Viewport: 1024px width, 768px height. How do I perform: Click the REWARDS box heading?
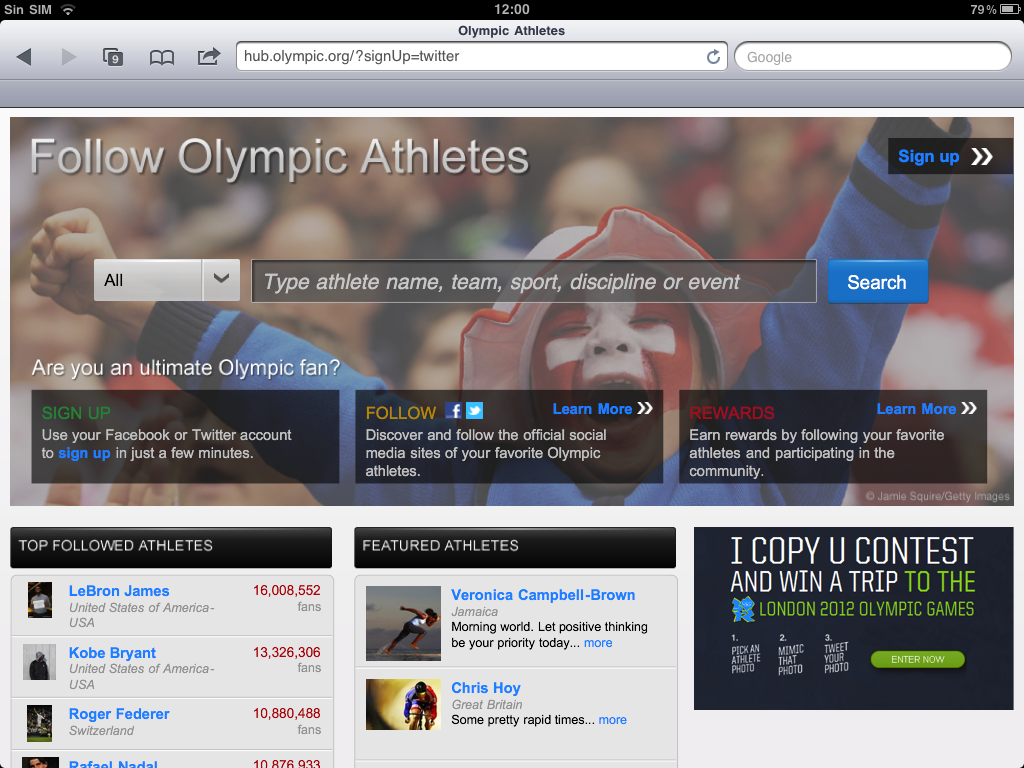pos(731,413)
